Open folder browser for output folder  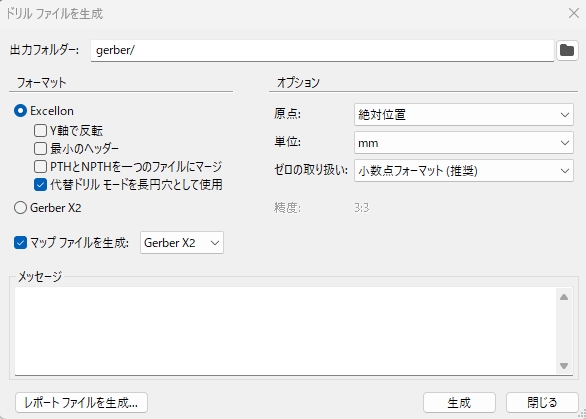click(x=567, y=50)
